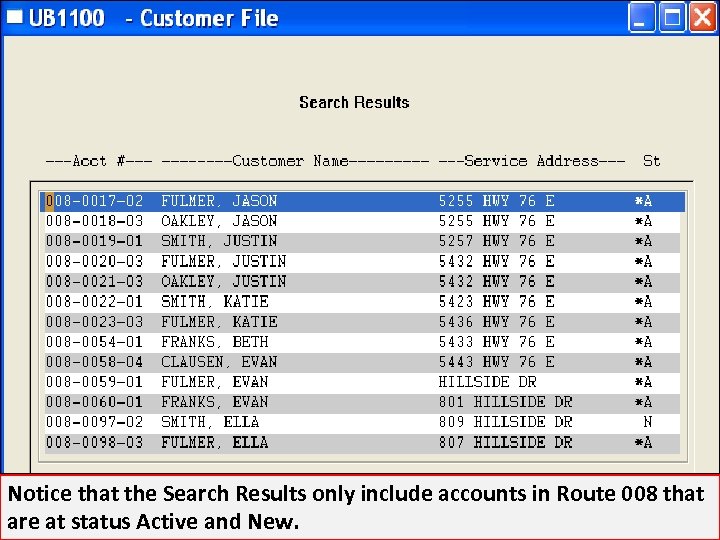Image resolution: width=720 pixels, height=540 pixels.
Task: Select customer FULMER, EVAN
Action: [x=214, y=382]
